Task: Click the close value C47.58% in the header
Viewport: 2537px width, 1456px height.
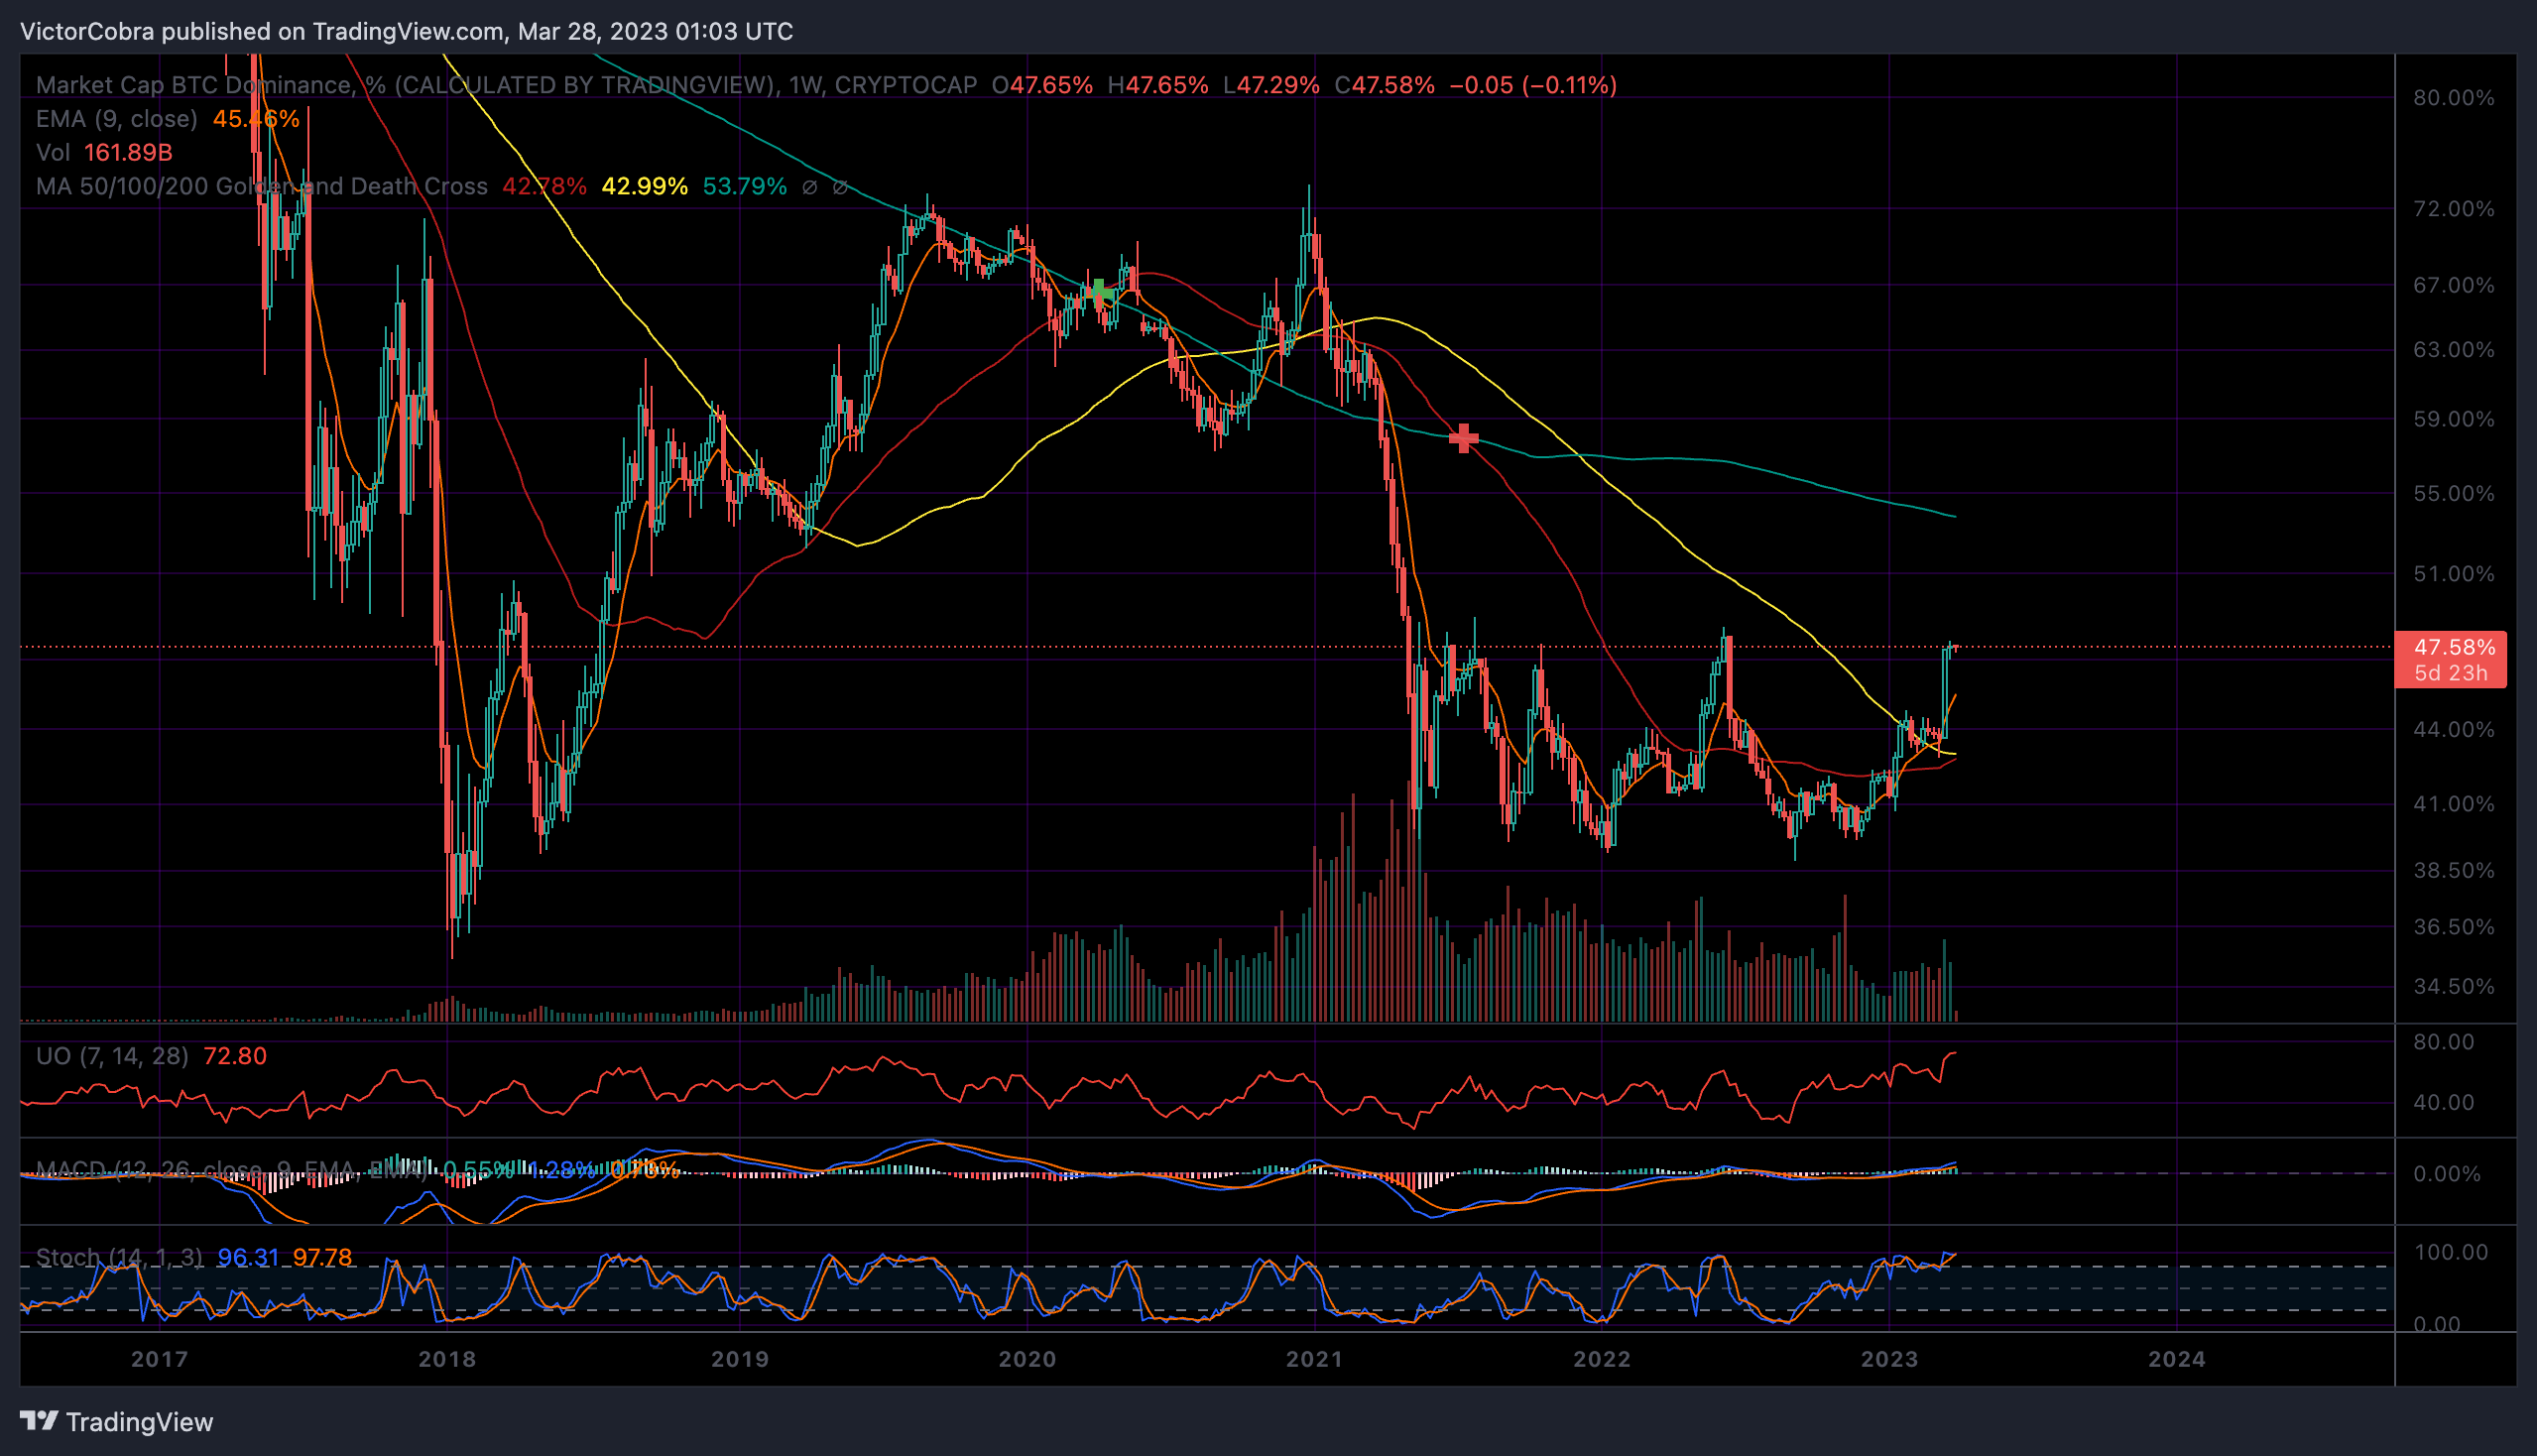Action: [x=1384, y=85]
